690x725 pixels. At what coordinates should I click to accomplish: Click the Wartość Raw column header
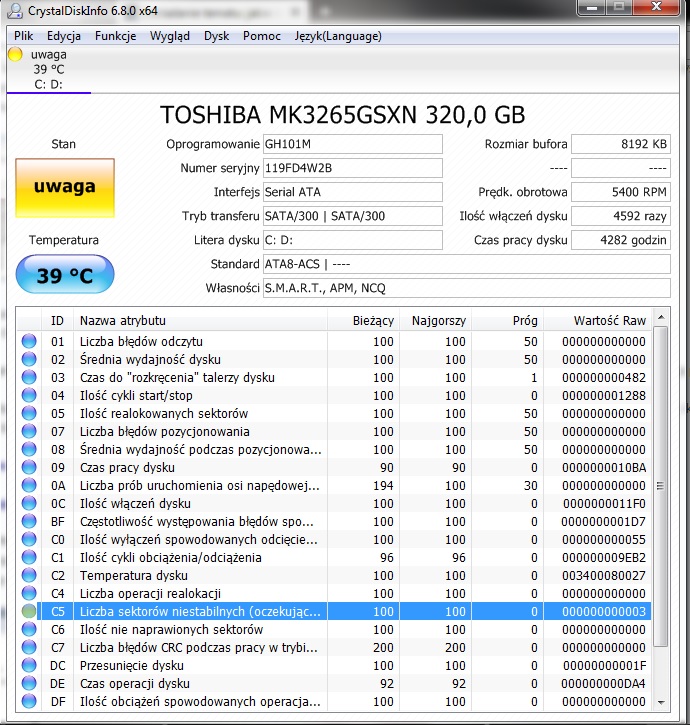pos(598,320)
